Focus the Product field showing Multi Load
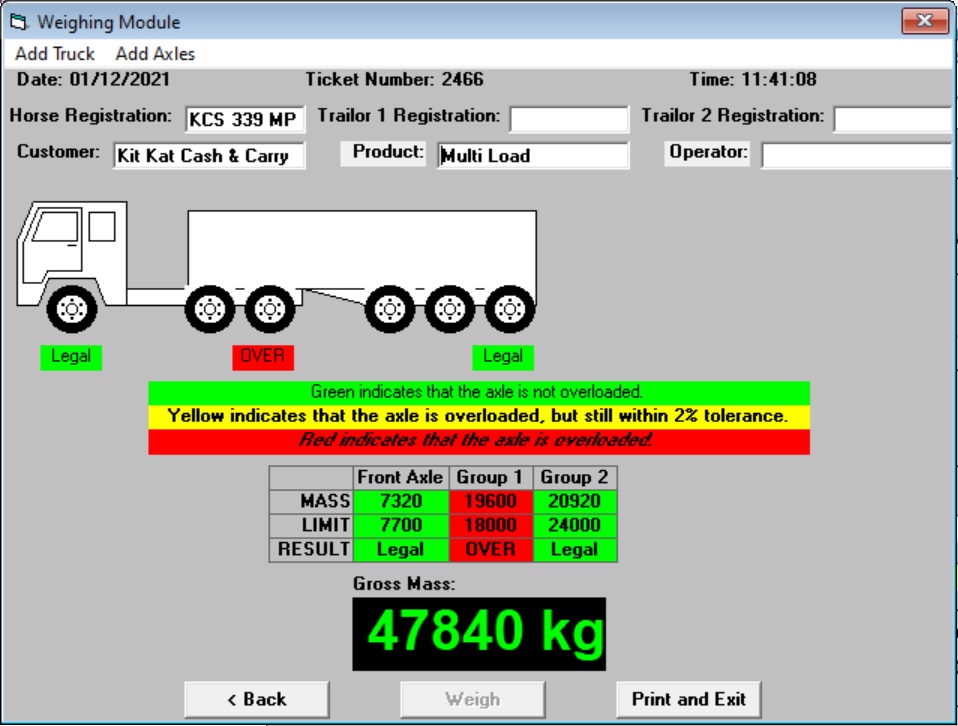Image resolution: width=958 pixels, height=726 pixels. [x=533, y=156]
